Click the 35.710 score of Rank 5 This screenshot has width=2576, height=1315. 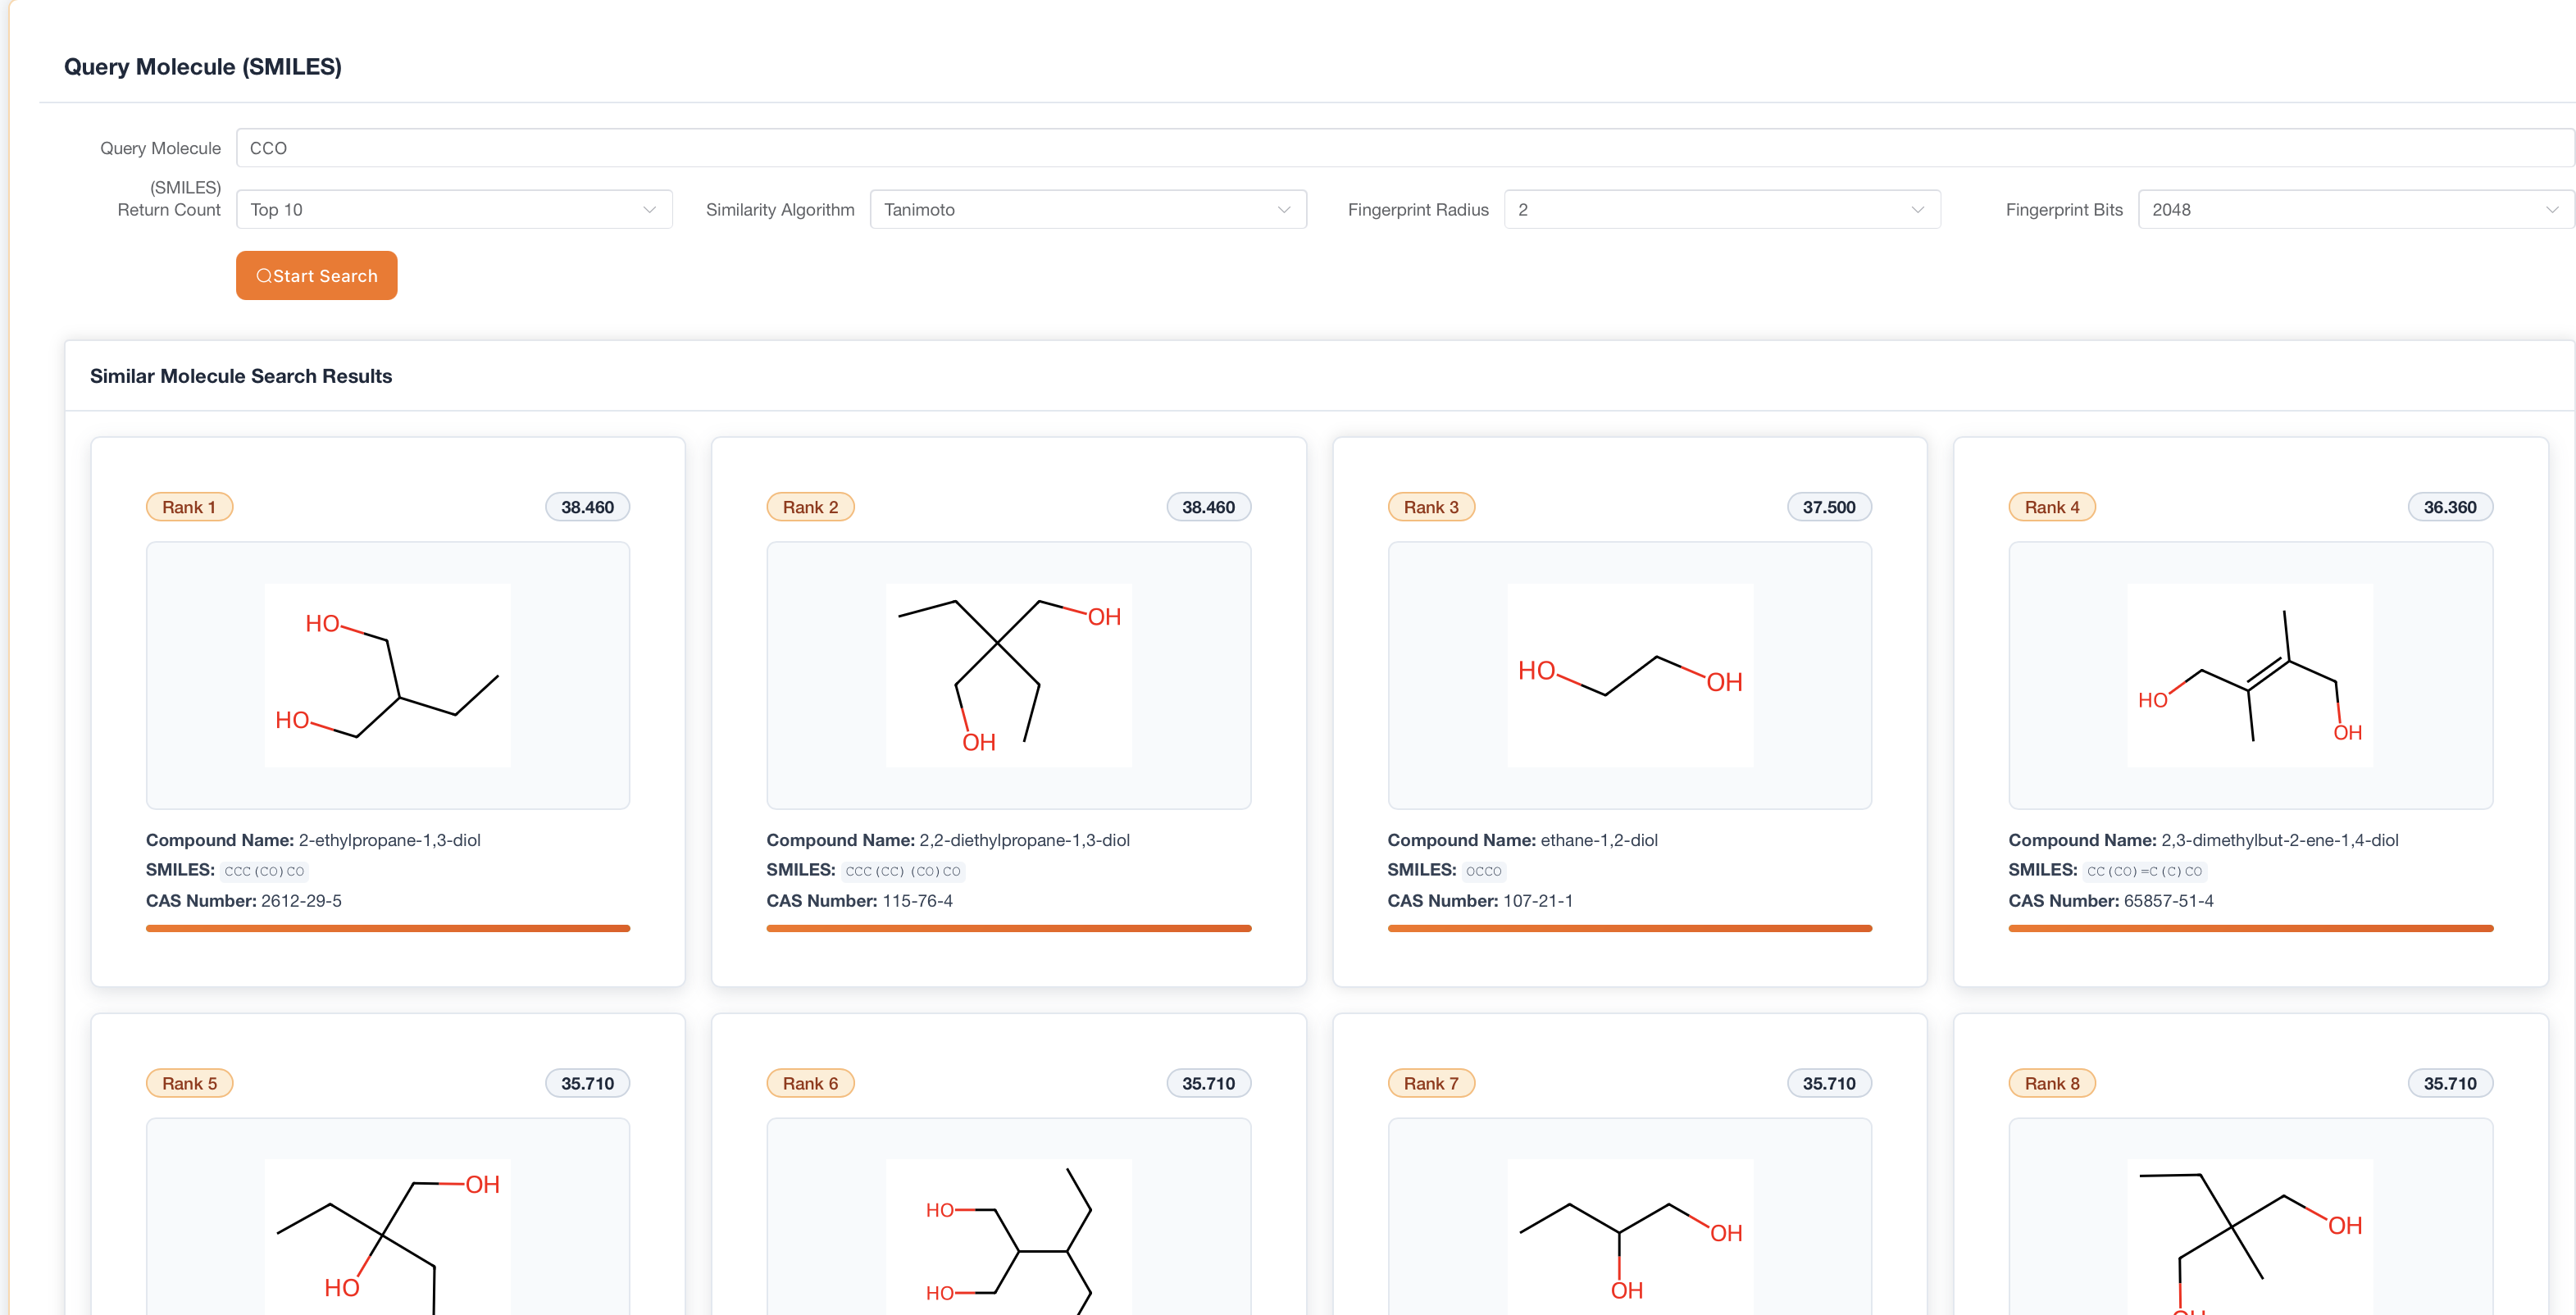tap(587, 1083)
